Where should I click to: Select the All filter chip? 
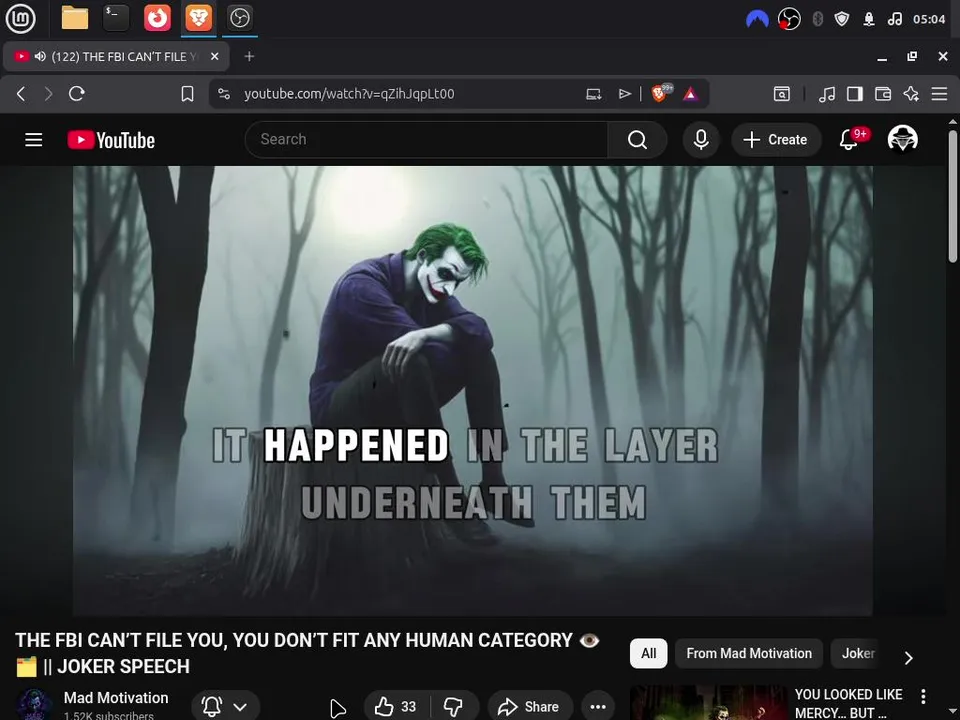(x=648, y=653)
